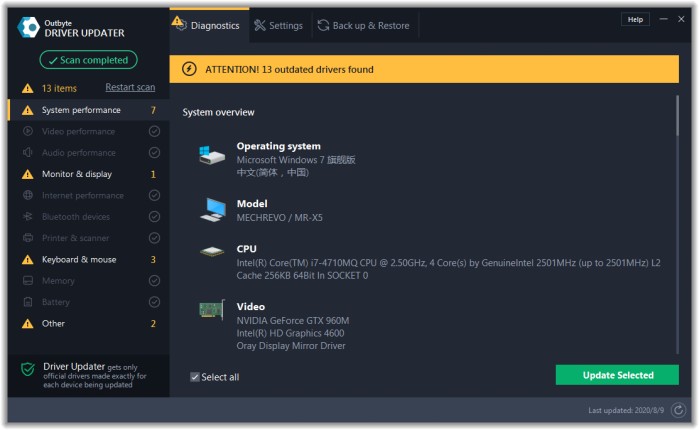Image resolution: width=699 pixels, height=430 pixels.
Task: Click the Internet performance globe icon
Action: click(28, 196)
